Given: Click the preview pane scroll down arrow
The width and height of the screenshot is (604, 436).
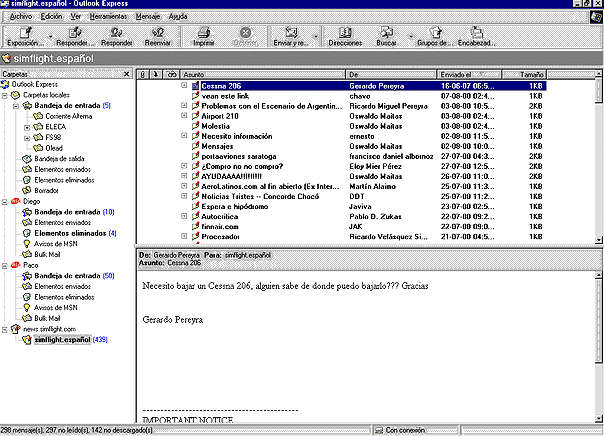Looking at the screenshot, I should pos(599,418).
